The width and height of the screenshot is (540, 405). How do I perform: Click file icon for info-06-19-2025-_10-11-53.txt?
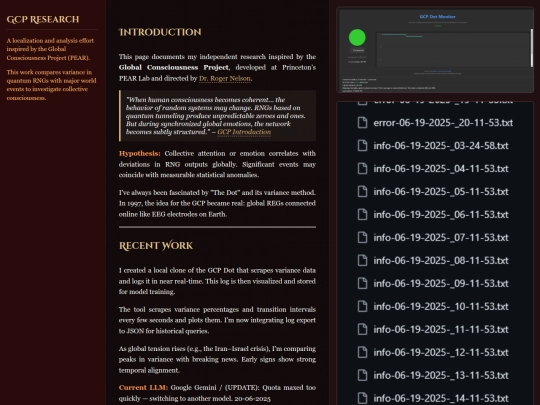tap(362, 306)
